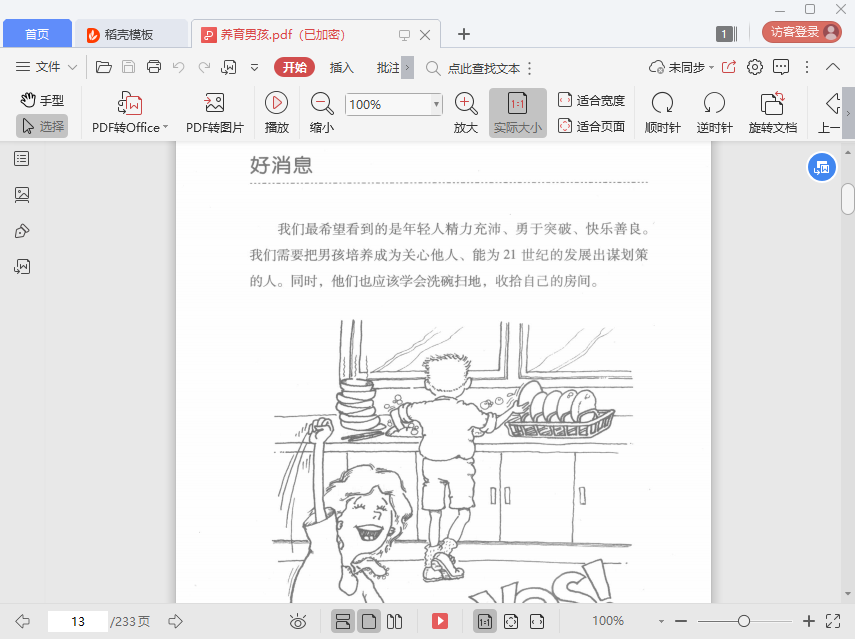The height and width of the screenshot is (639, 855).
Task: Expand the 文件 menu arrow
Action: point(72,68)
